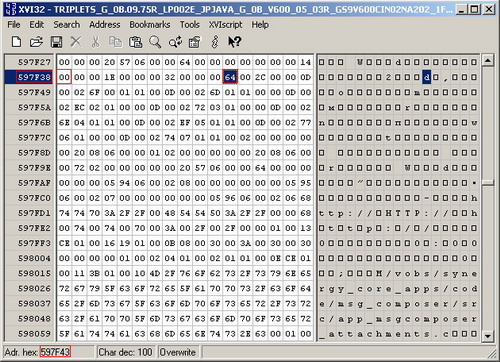Open the Tools menu
Image resolution: width=500 pixels, height=362 pixels.
coord(190,25)
